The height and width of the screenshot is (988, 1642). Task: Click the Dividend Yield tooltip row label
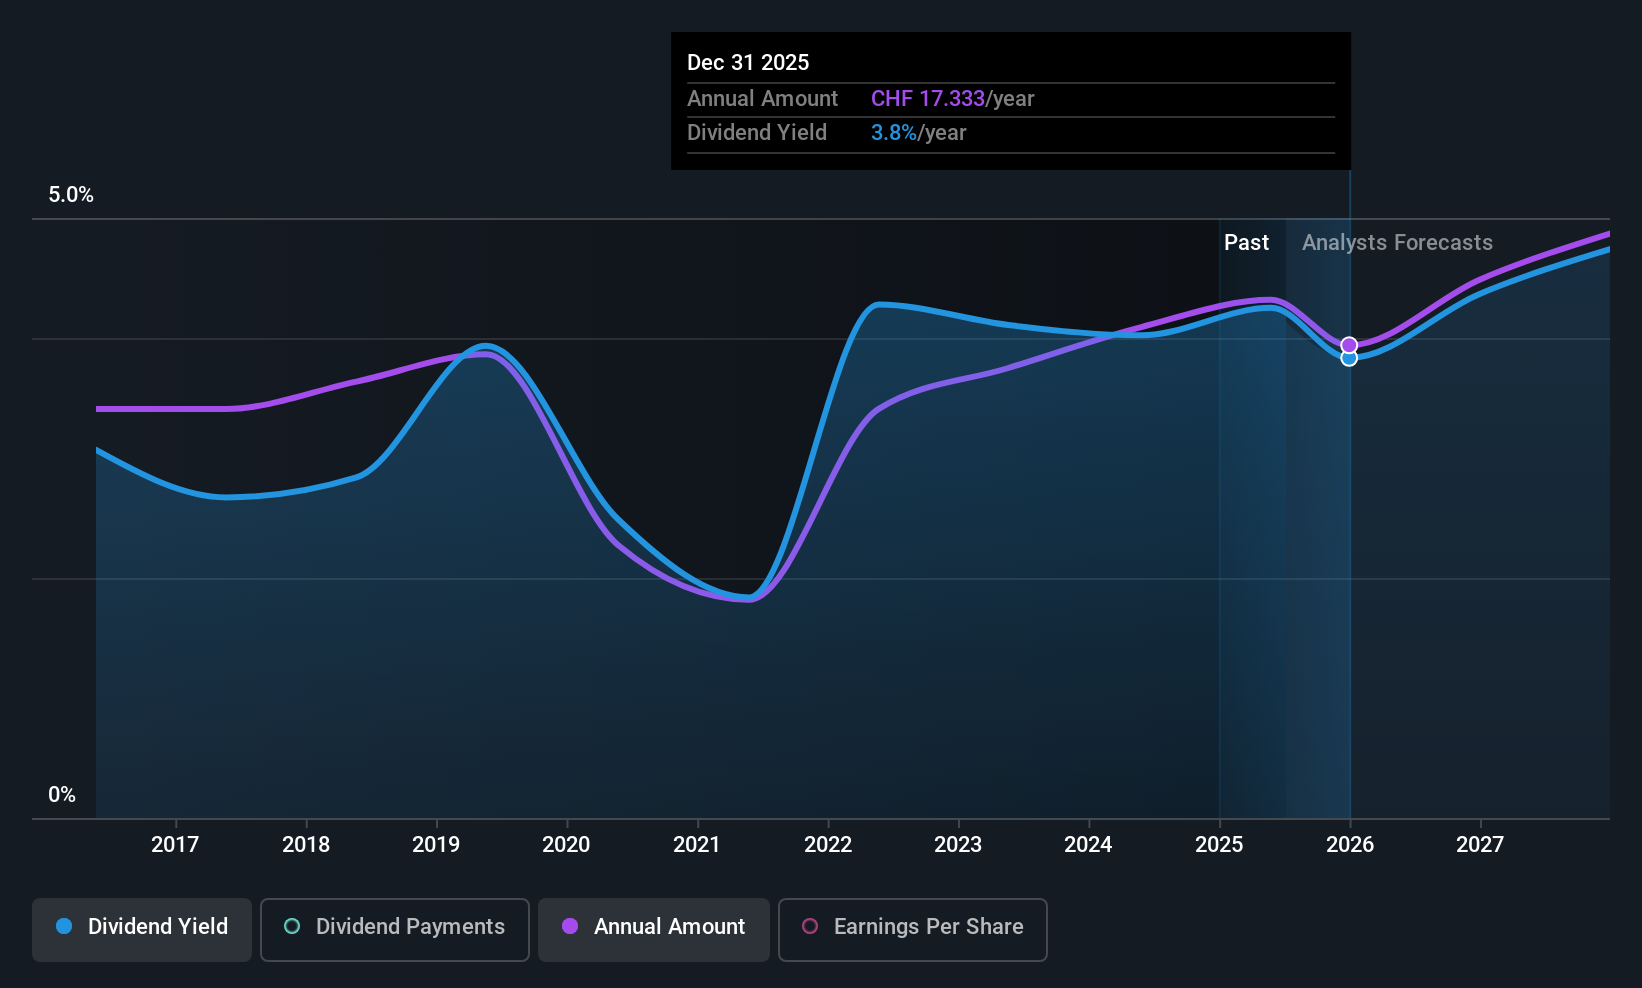click(757, 133)
